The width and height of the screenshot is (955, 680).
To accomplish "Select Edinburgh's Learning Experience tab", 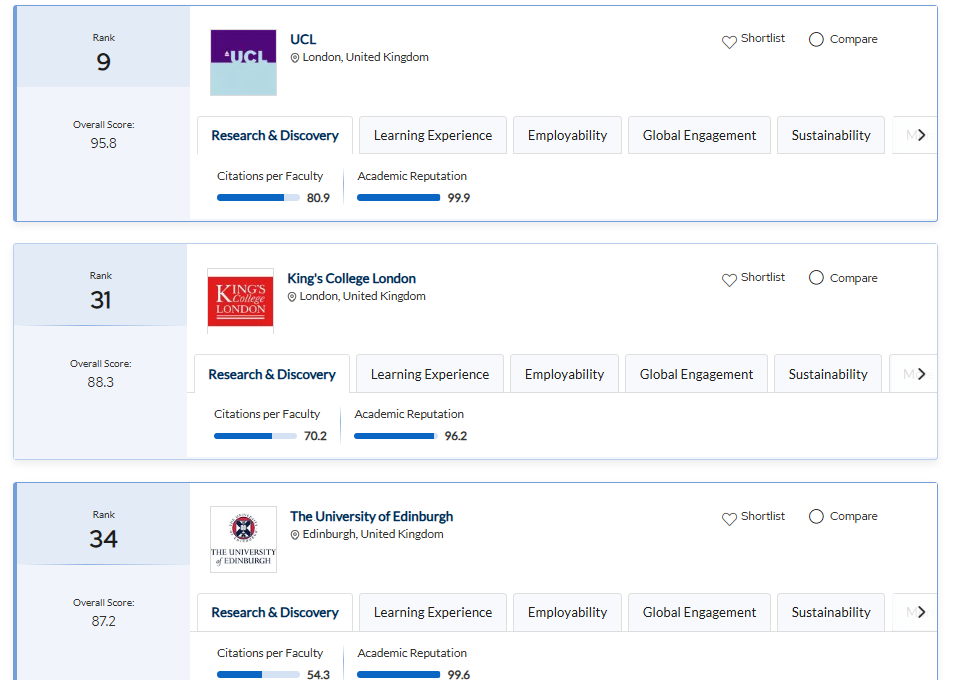I will [x=433, y=612].
